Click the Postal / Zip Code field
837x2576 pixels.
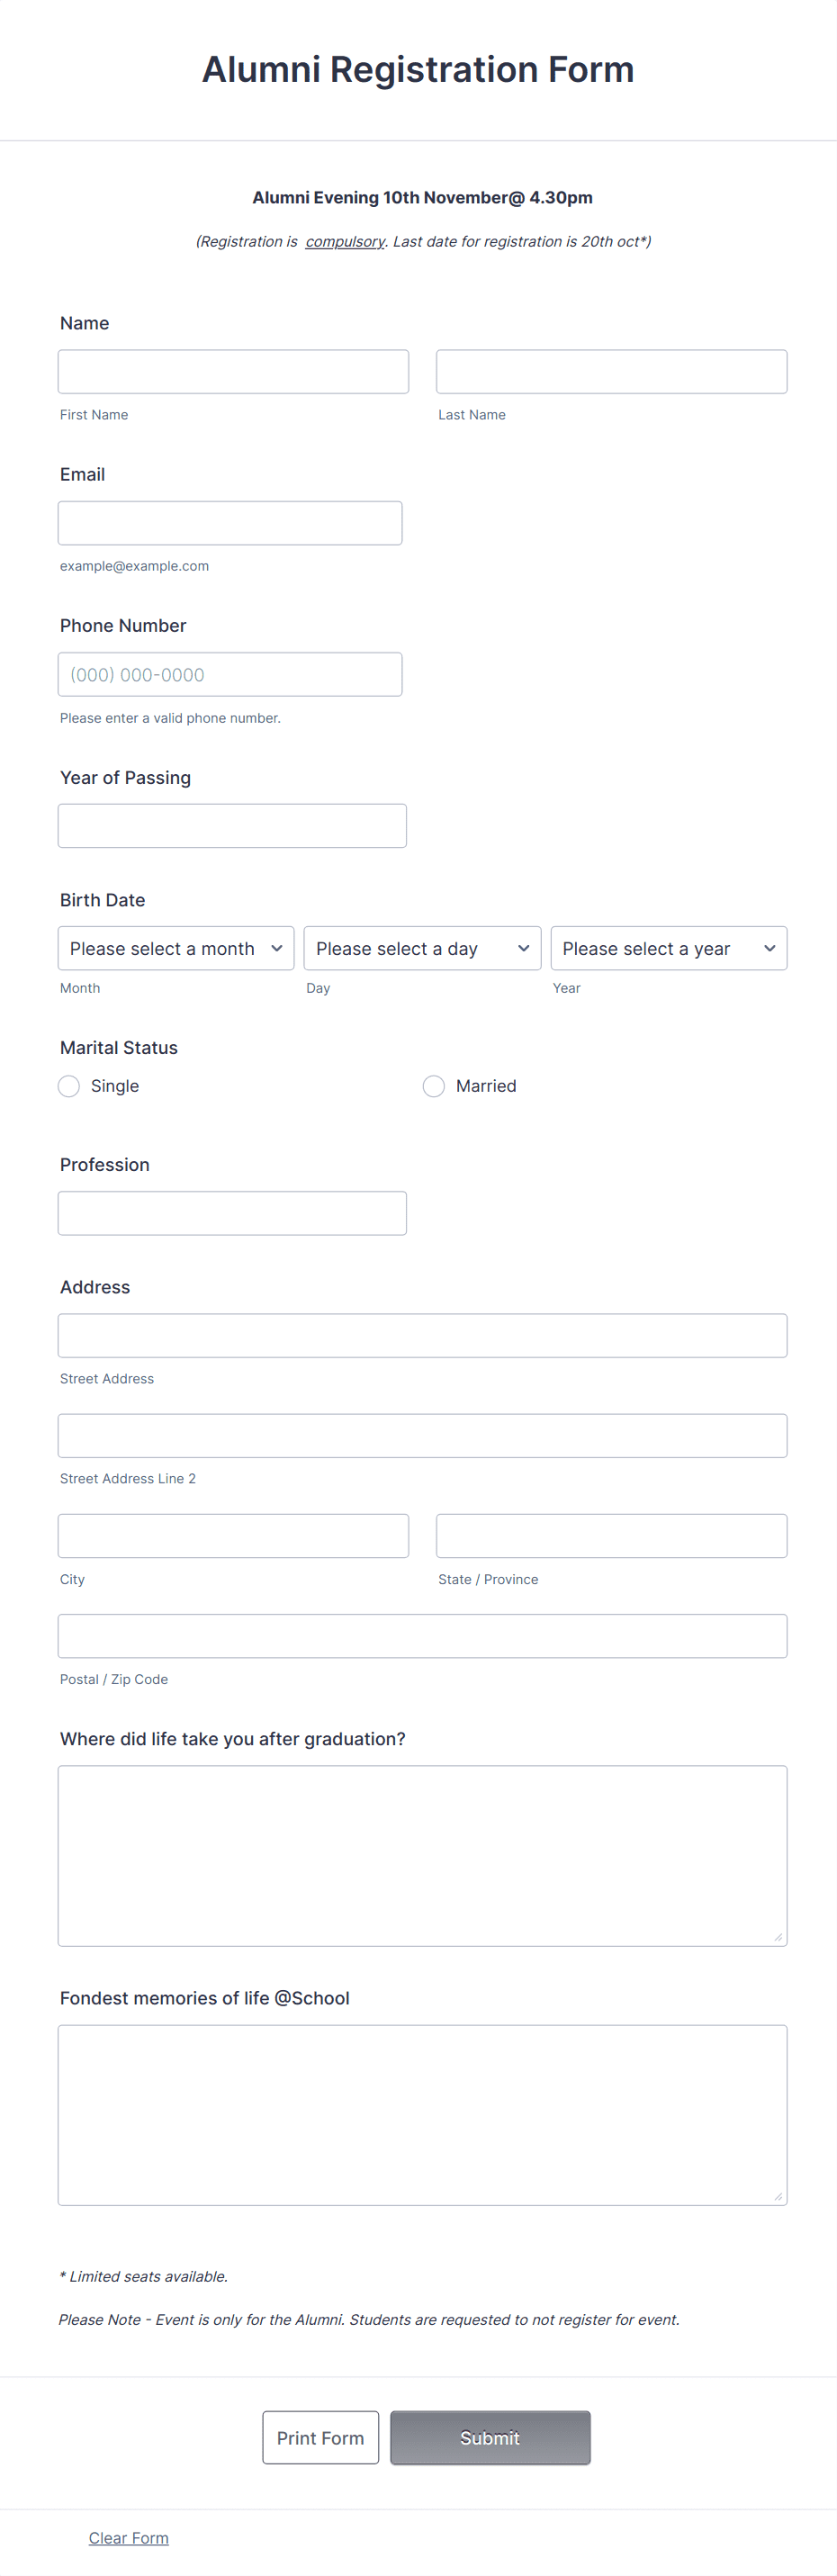(x=421, y=1636)
